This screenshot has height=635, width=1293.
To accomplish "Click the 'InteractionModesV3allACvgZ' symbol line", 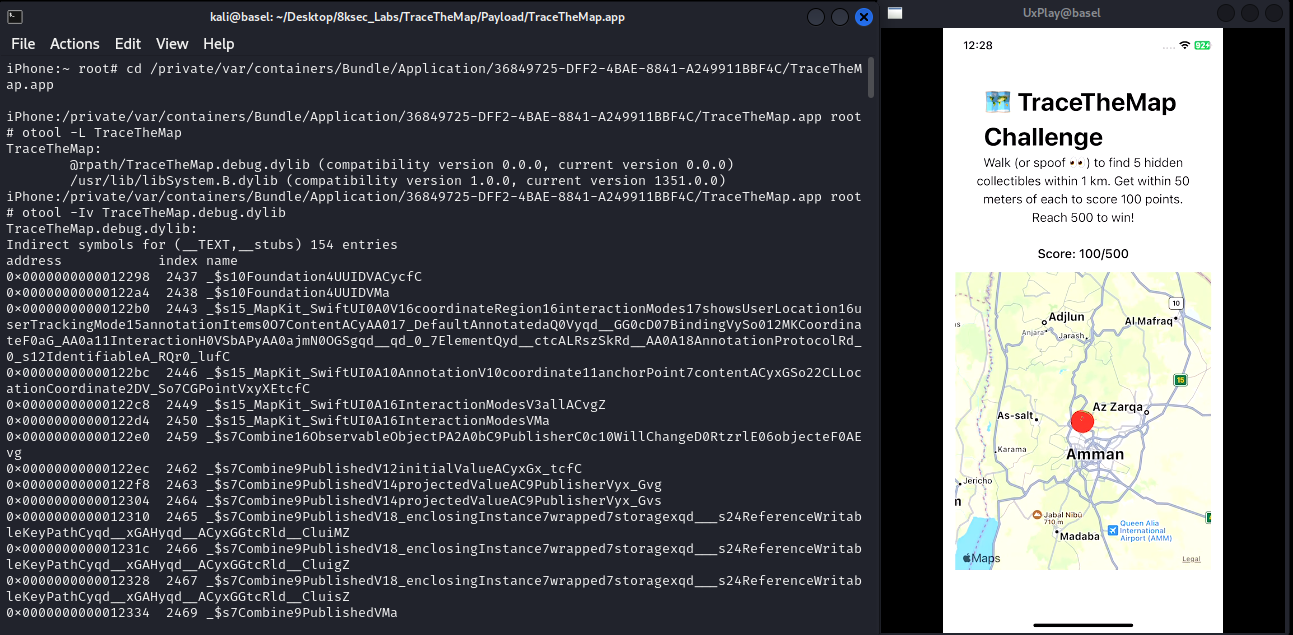I will [306, 405].
